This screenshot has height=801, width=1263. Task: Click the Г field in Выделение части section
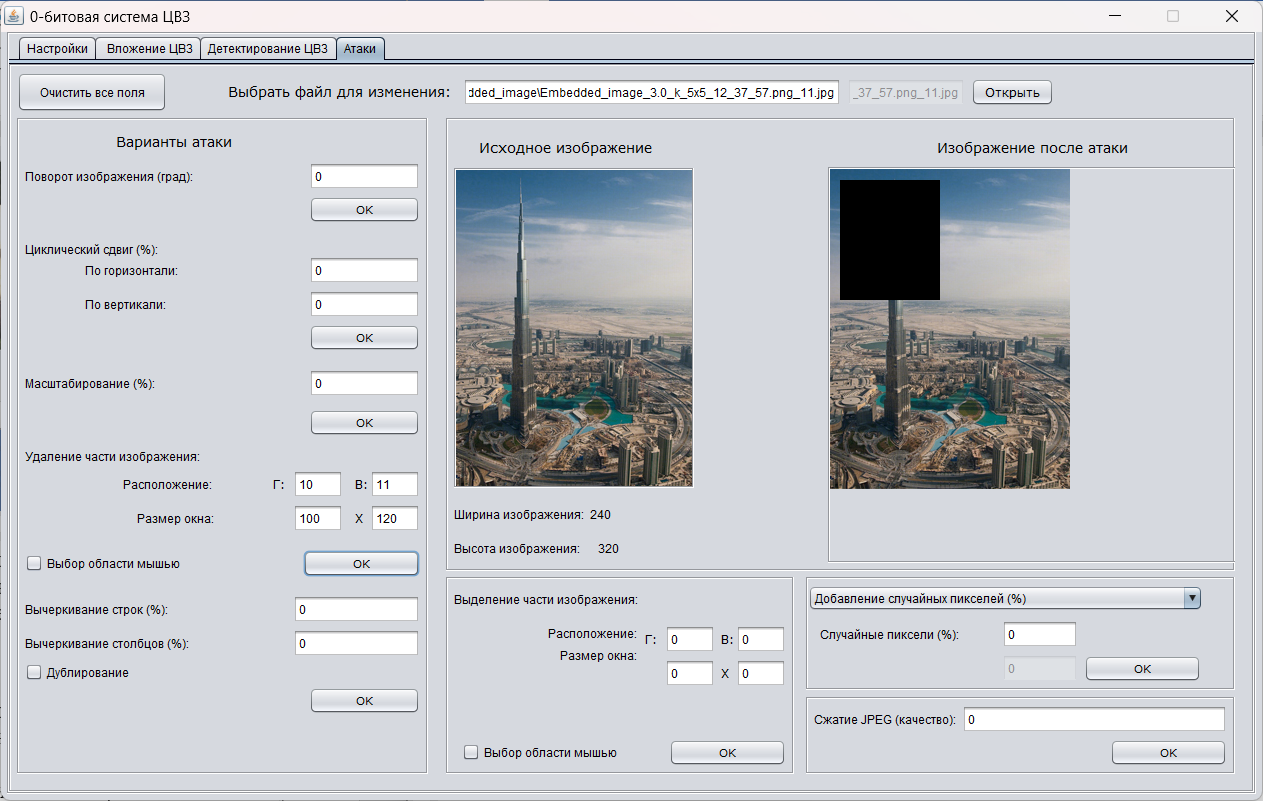[690, 640]
